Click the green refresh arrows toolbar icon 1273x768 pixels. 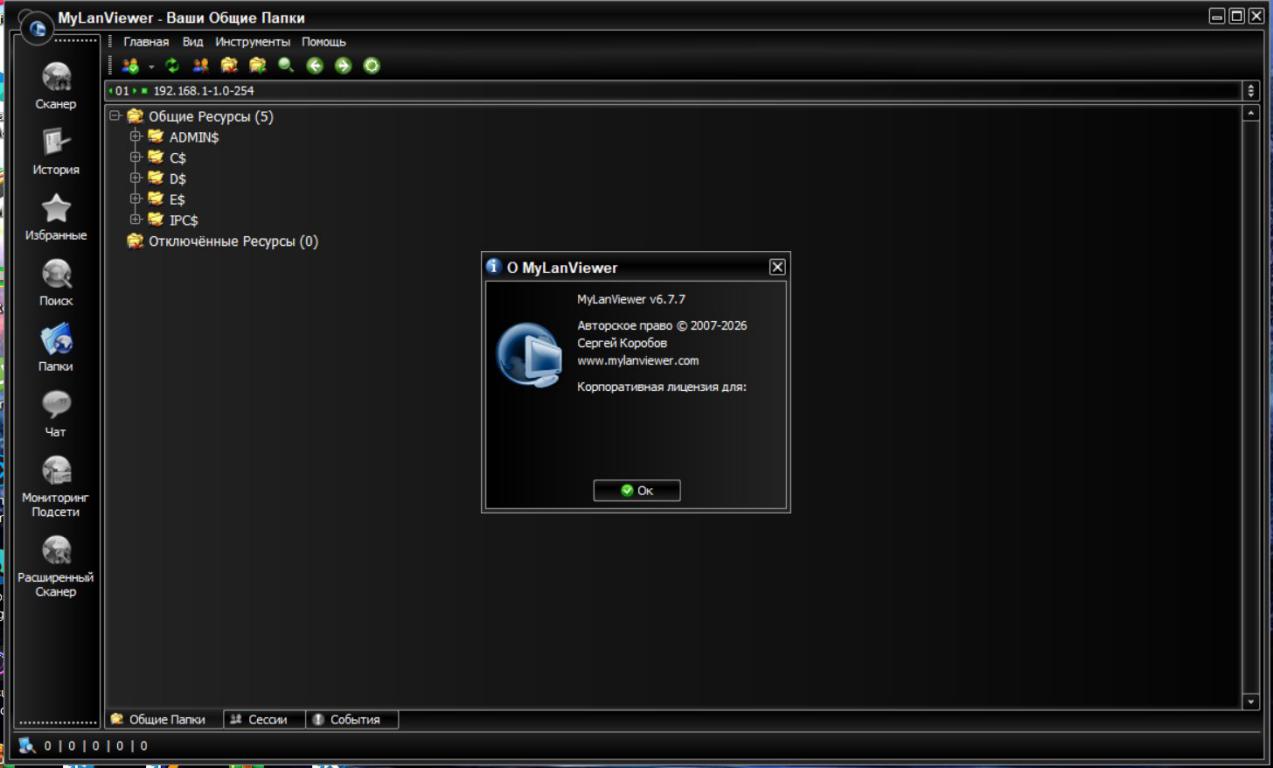coord(172,66)
